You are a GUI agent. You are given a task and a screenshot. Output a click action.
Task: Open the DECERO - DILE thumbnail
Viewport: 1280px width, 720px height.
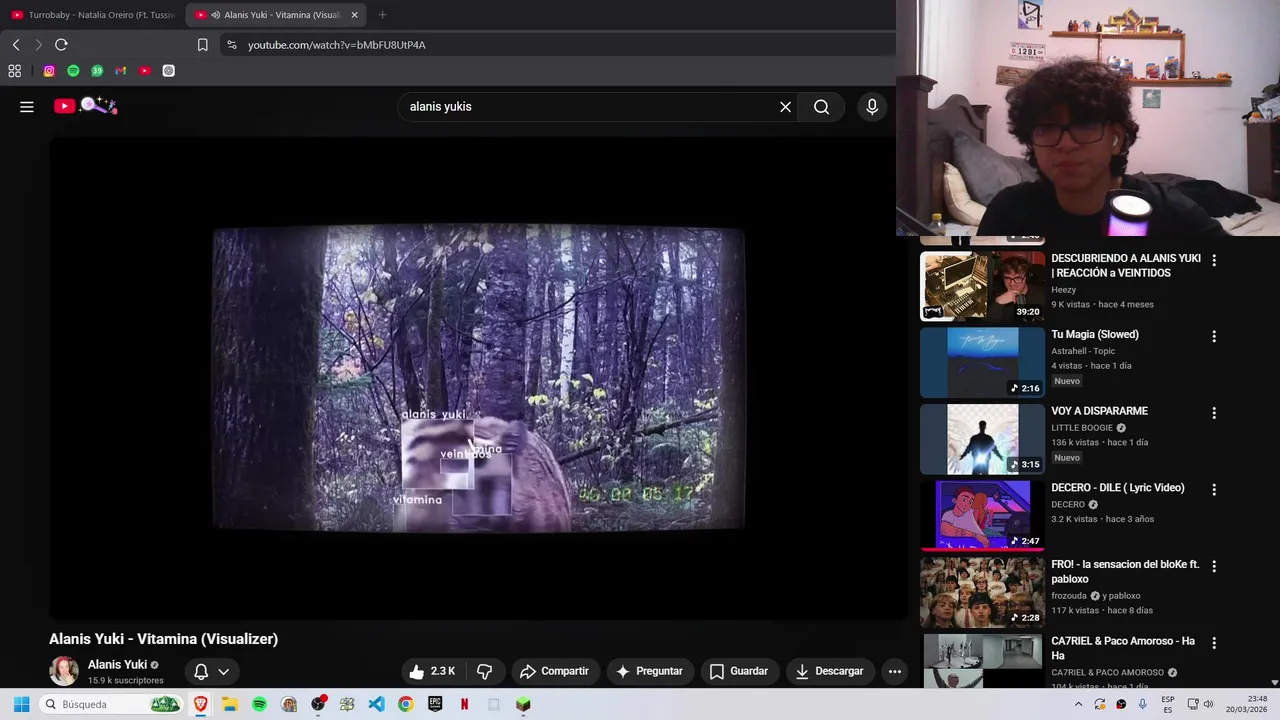pos(982,515)
